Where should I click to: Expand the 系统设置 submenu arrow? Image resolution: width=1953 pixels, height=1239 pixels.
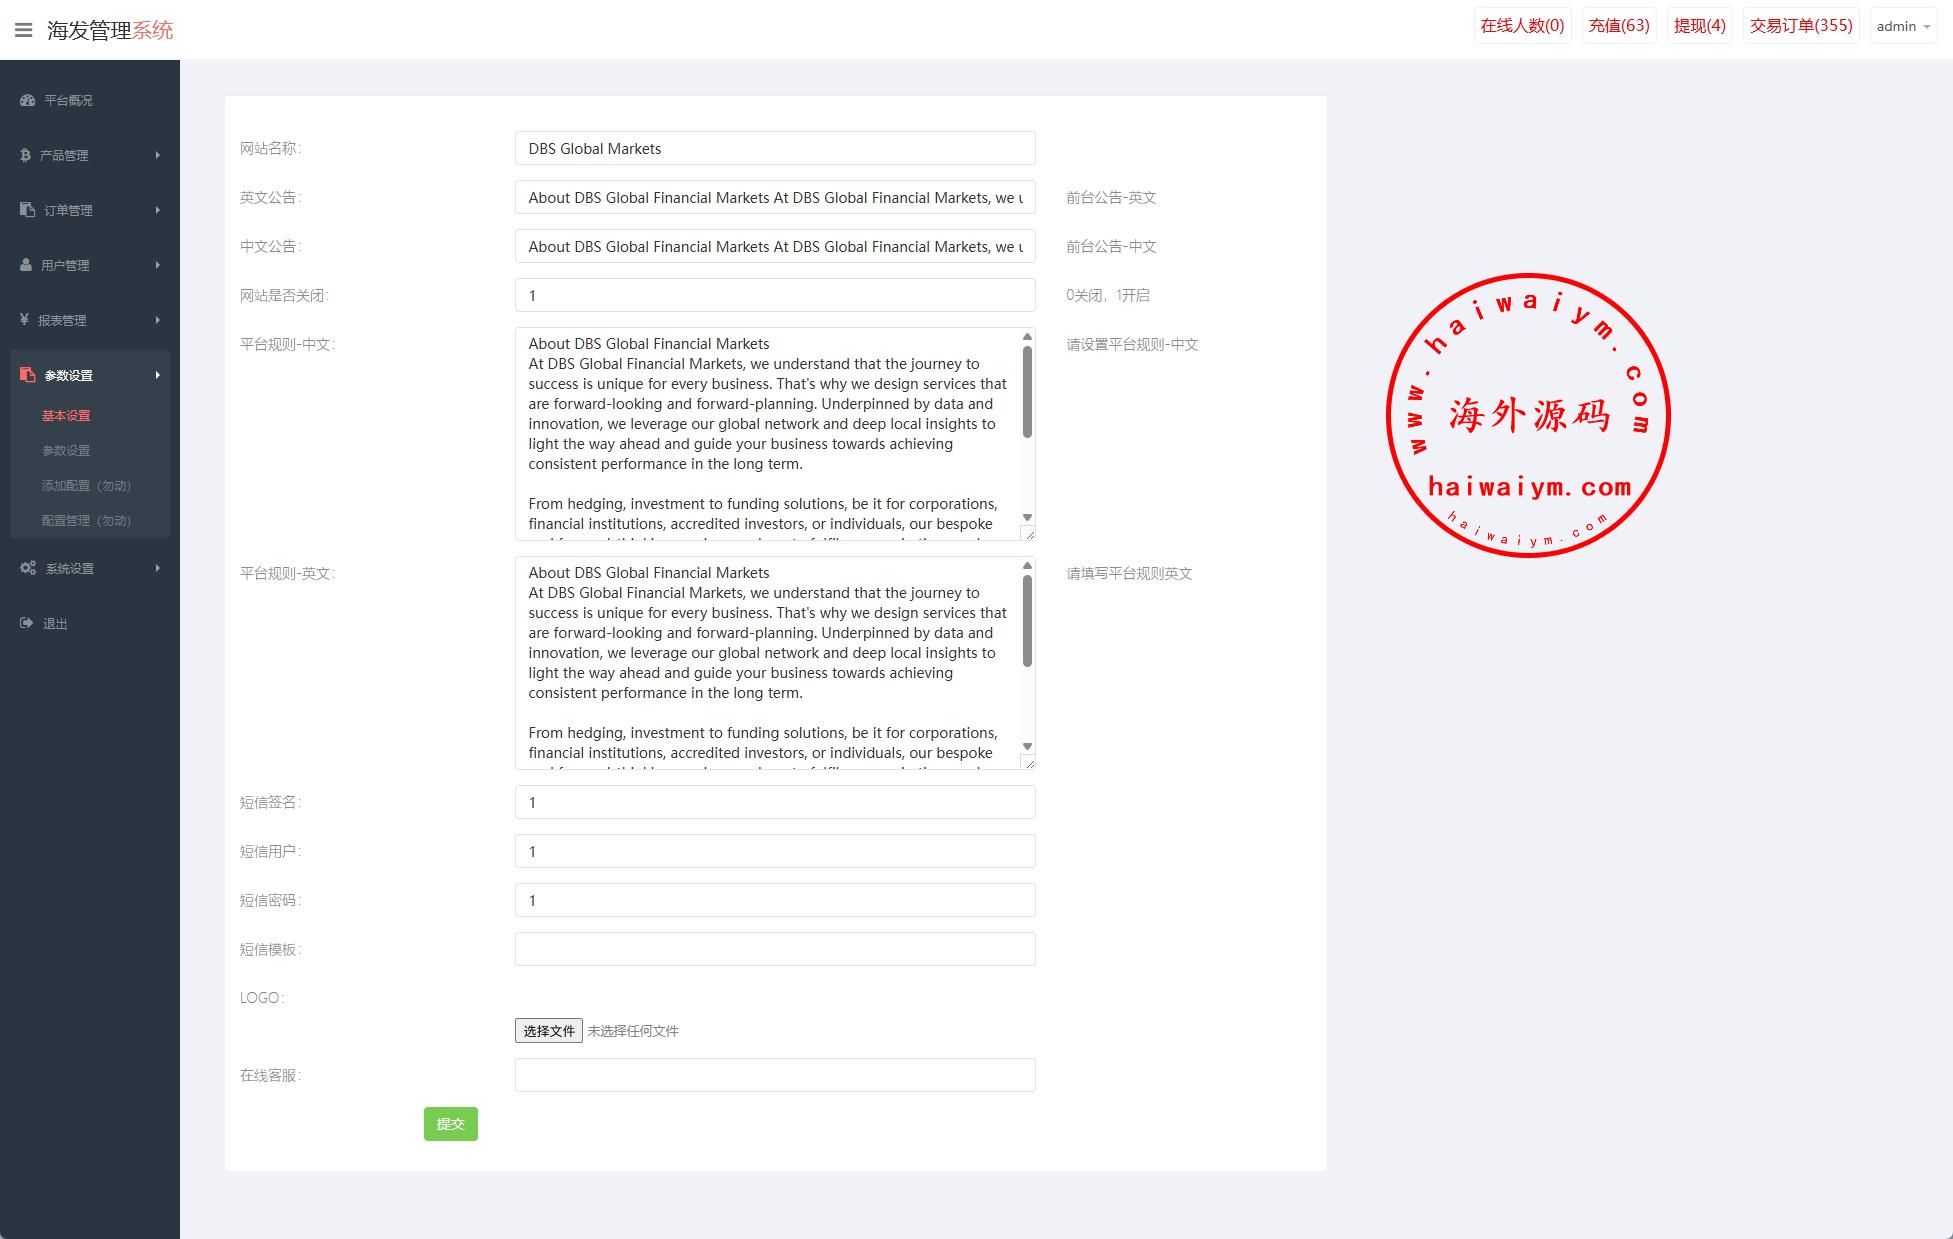click(x=157, y=568)
